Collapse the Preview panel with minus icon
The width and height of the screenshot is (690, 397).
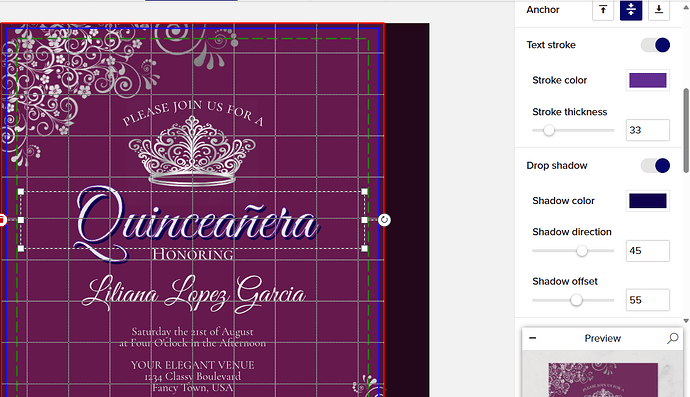click(532, 338)
